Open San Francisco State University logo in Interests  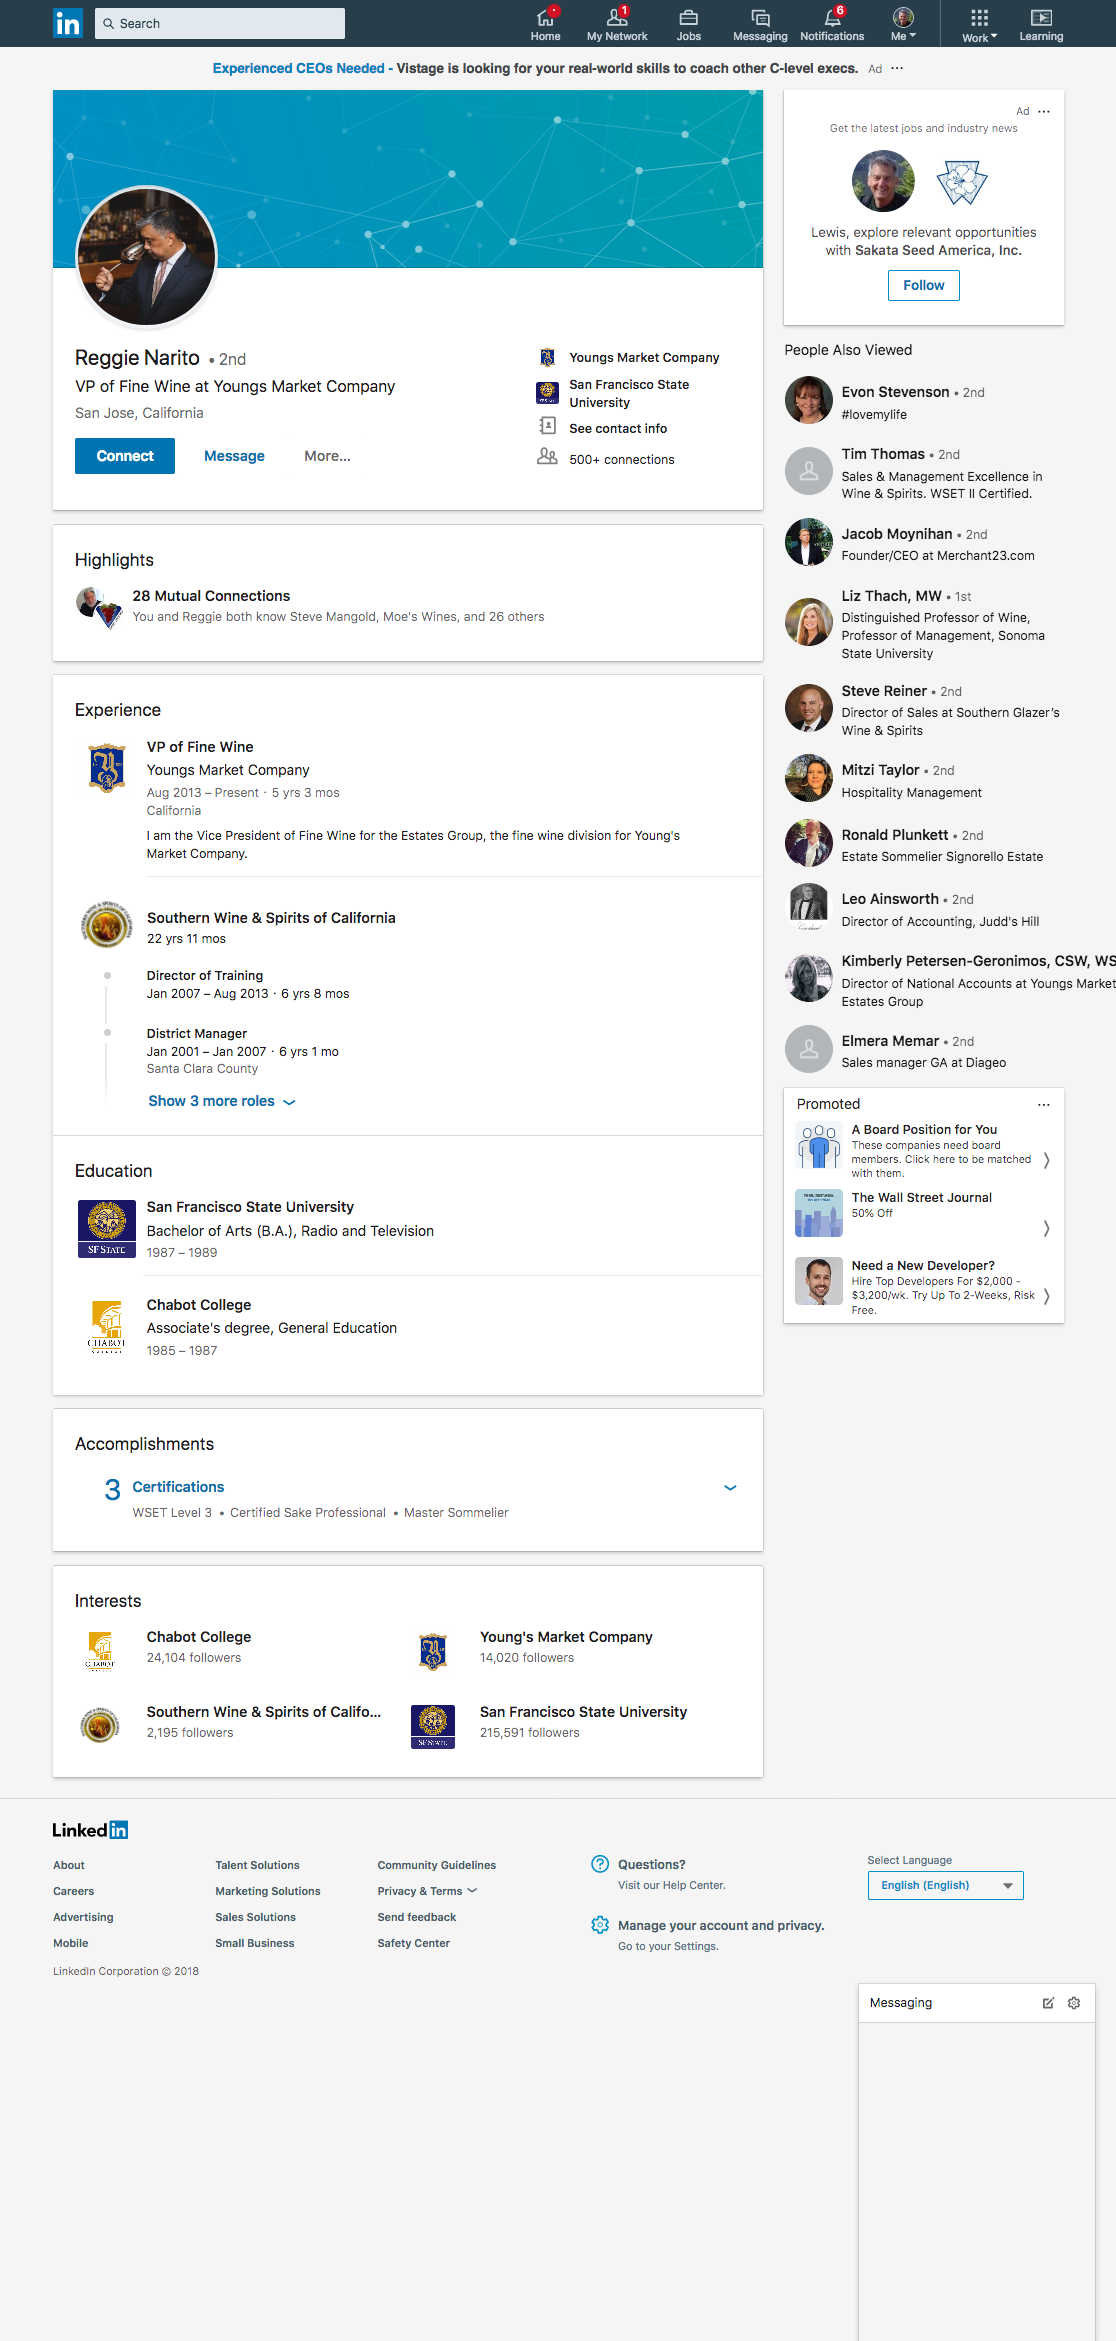pos(433,1727)
